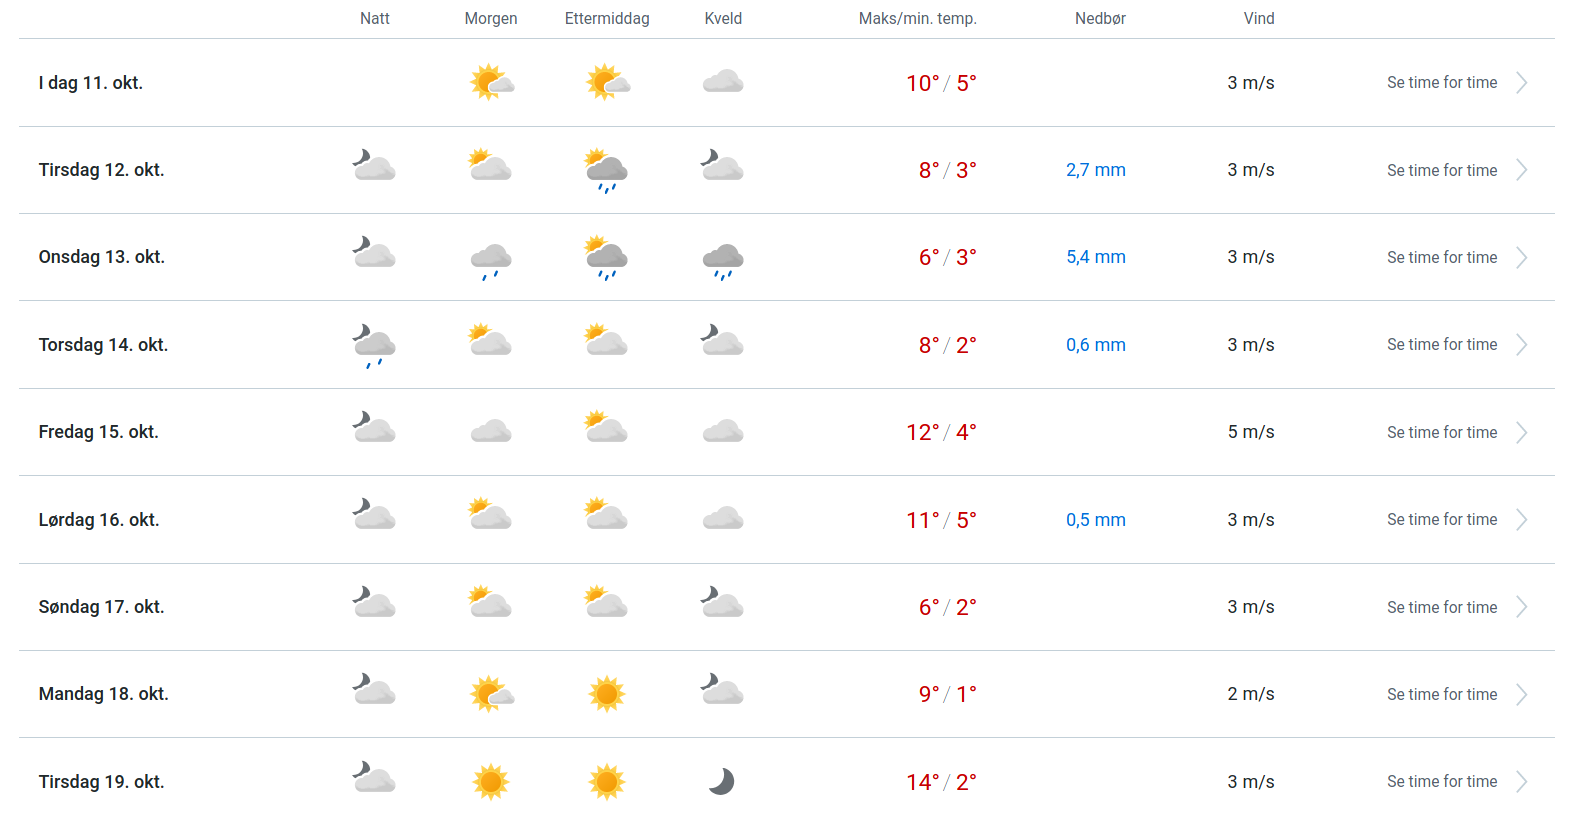The image size is (1574, 825).
Task: Click Torsdag 14. okt. night rain icon
Action: pyautogui.click(x=375, y=346)
